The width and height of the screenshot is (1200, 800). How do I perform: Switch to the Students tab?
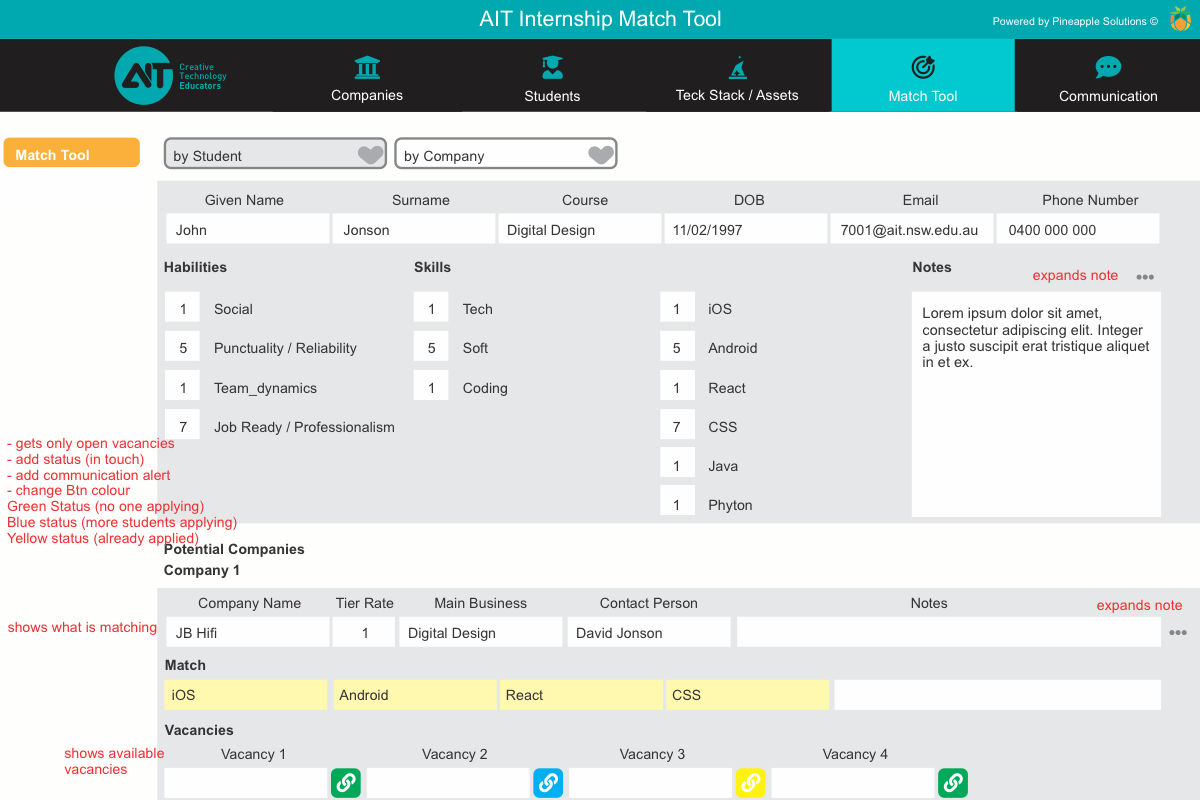coord(552,78)
